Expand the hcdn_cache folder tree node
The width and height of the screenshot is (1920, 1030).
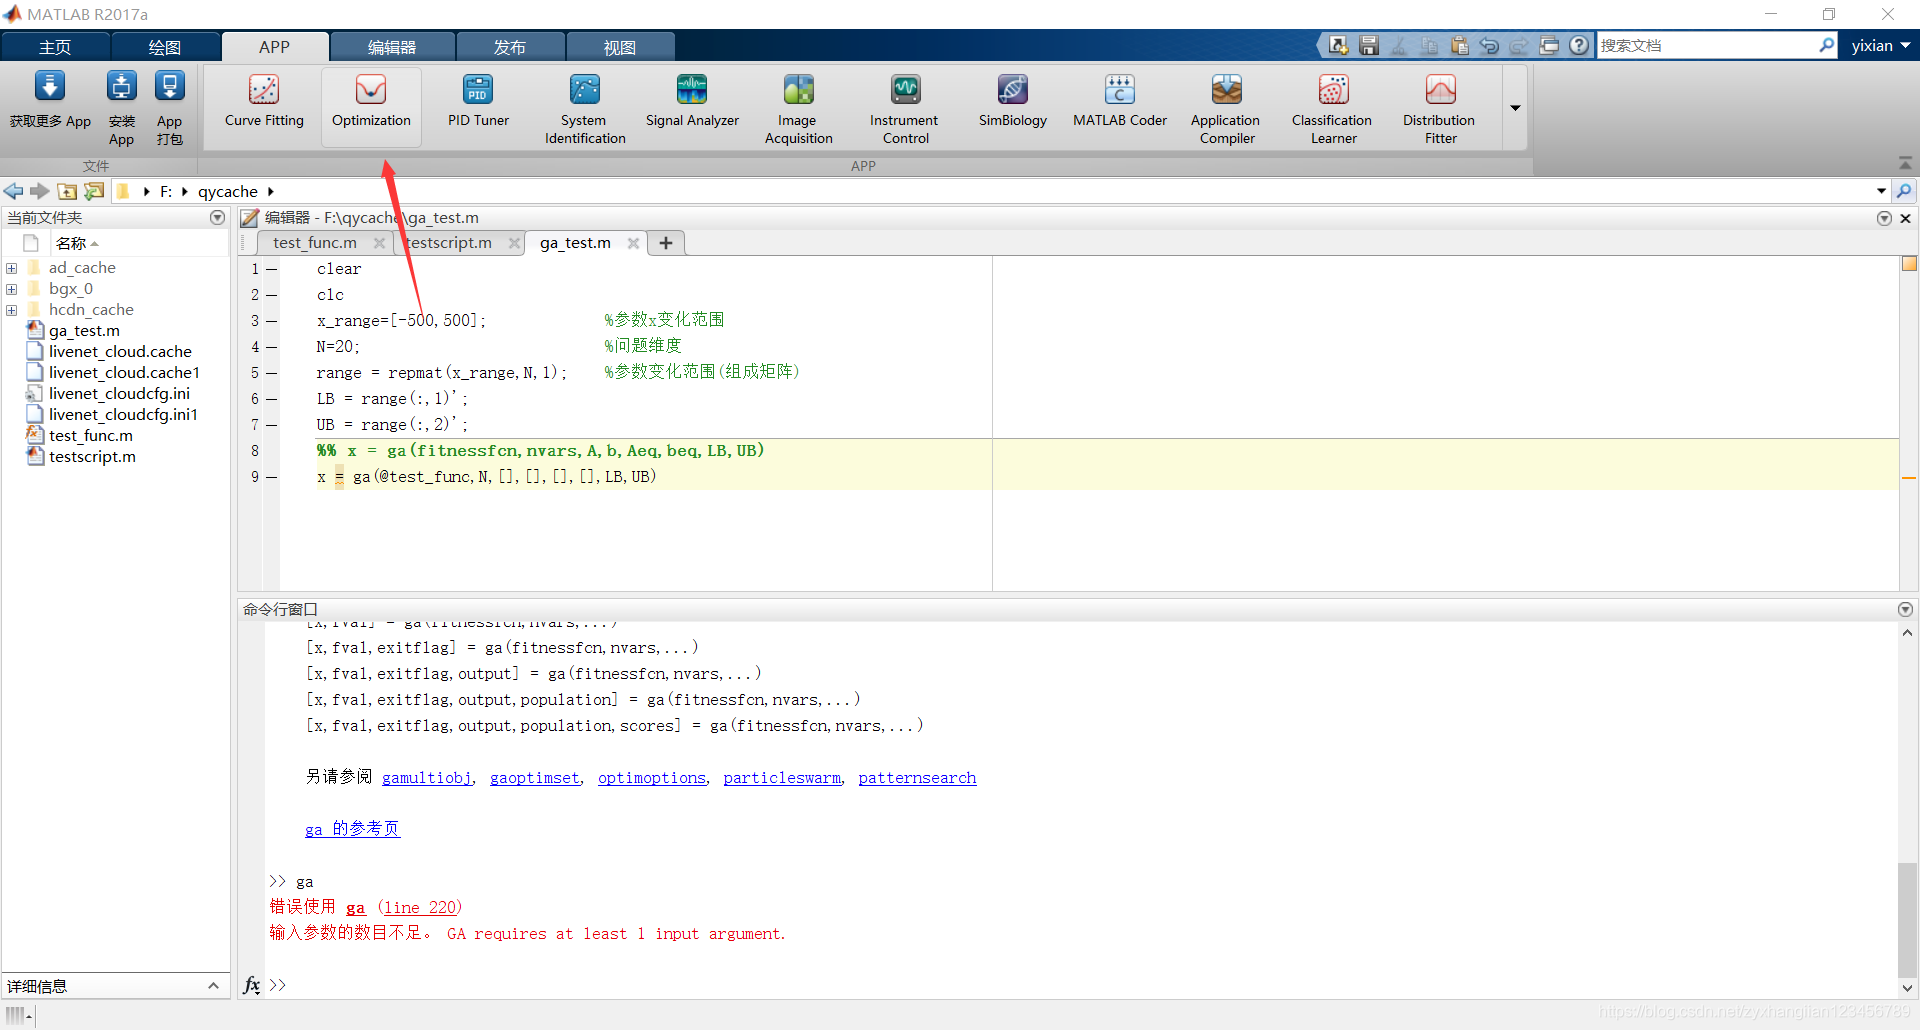12,310
